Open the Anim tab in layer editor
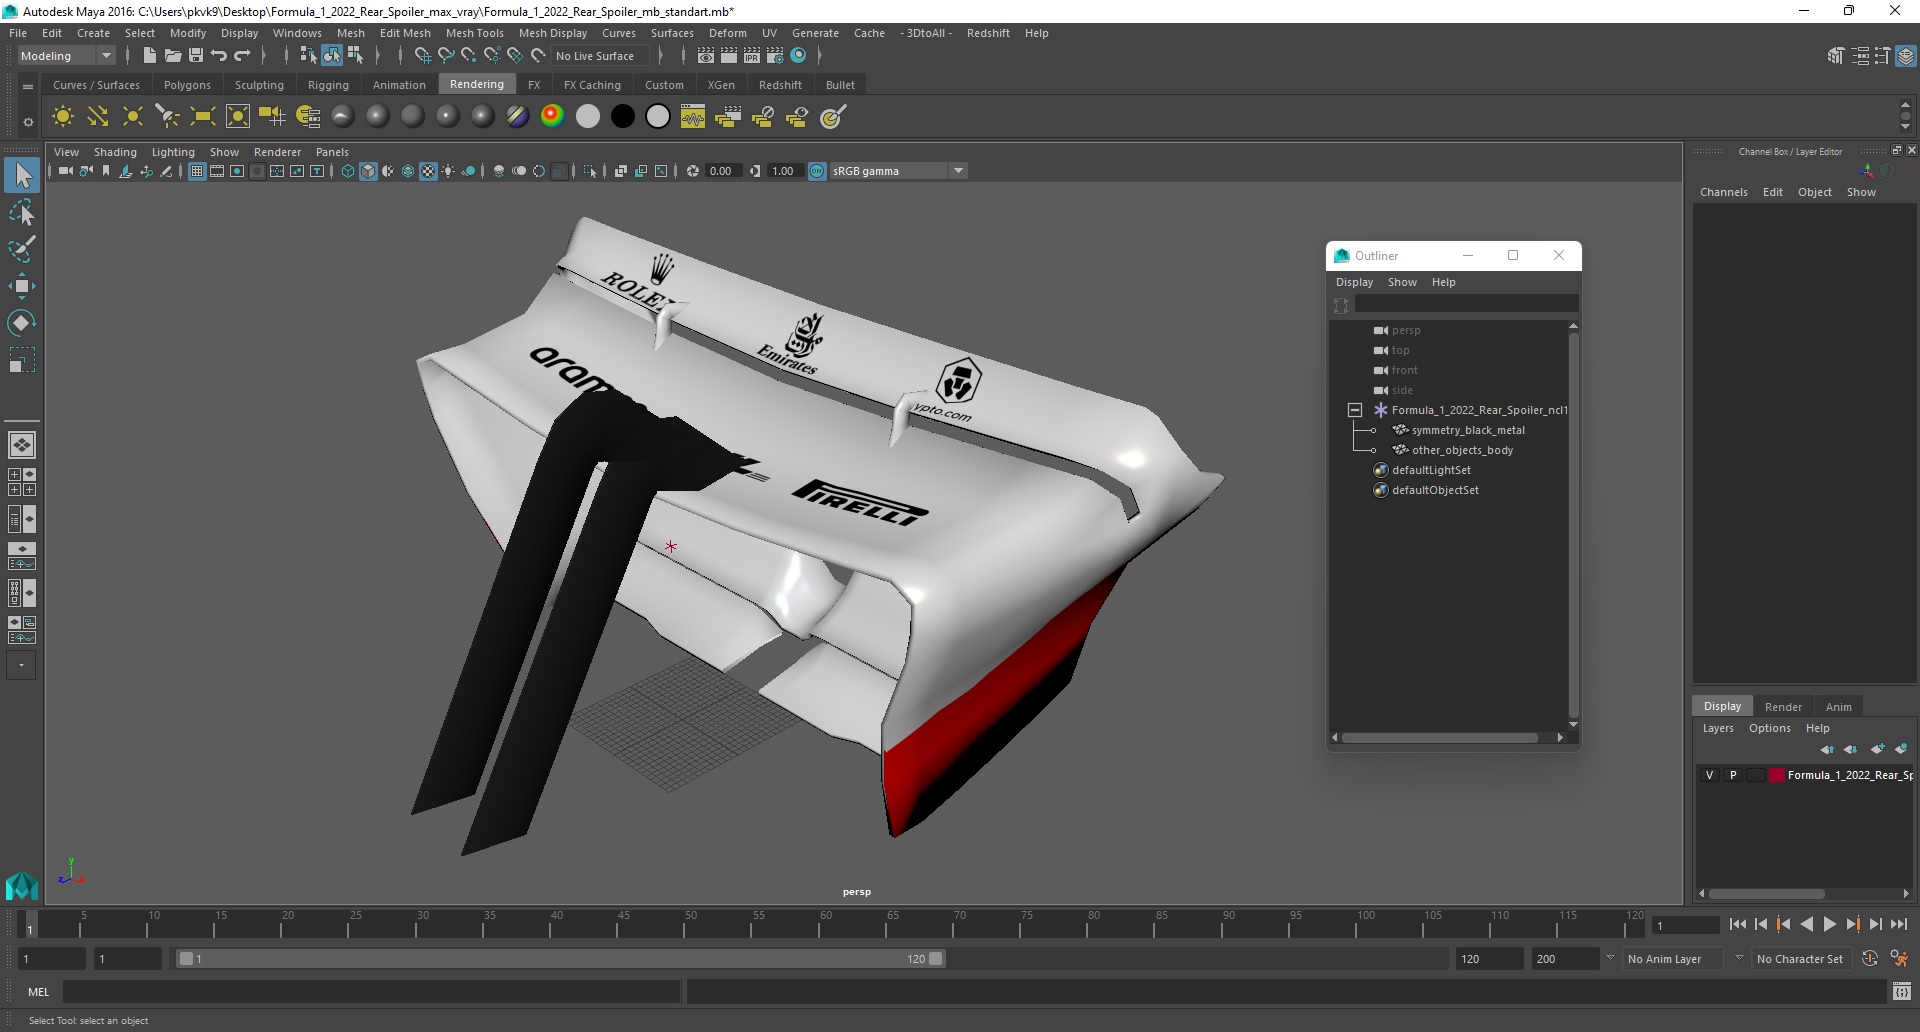 [1838, 706]
